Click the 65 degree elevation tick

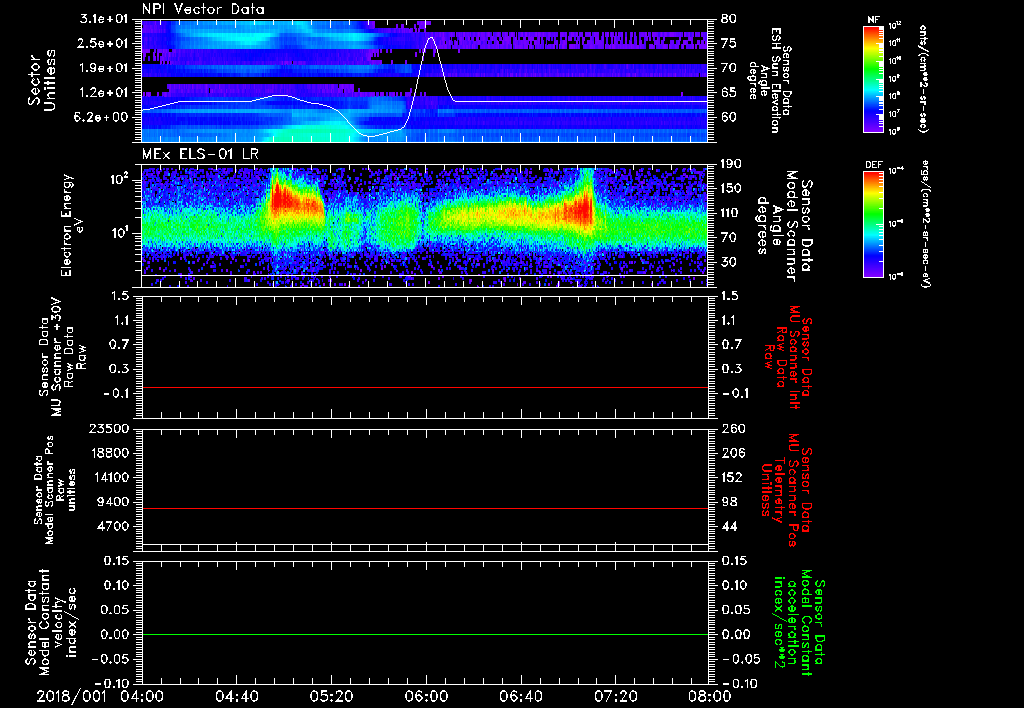[x=729, y=93]
